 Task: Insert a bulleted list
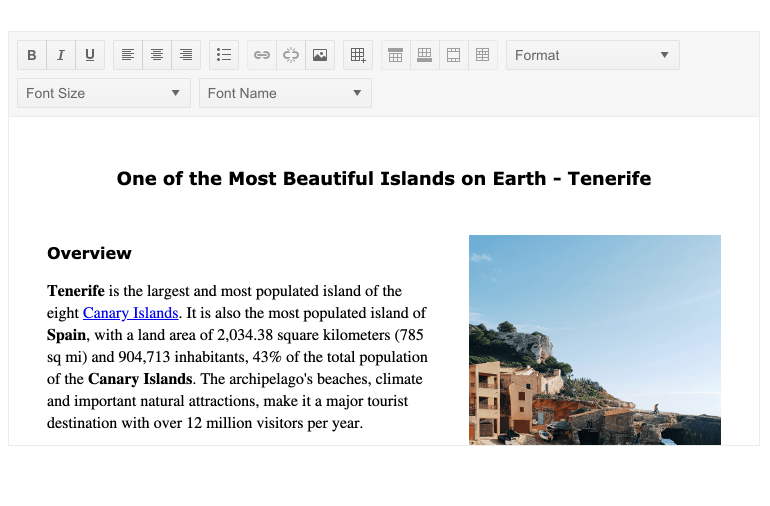pos(224,55)
